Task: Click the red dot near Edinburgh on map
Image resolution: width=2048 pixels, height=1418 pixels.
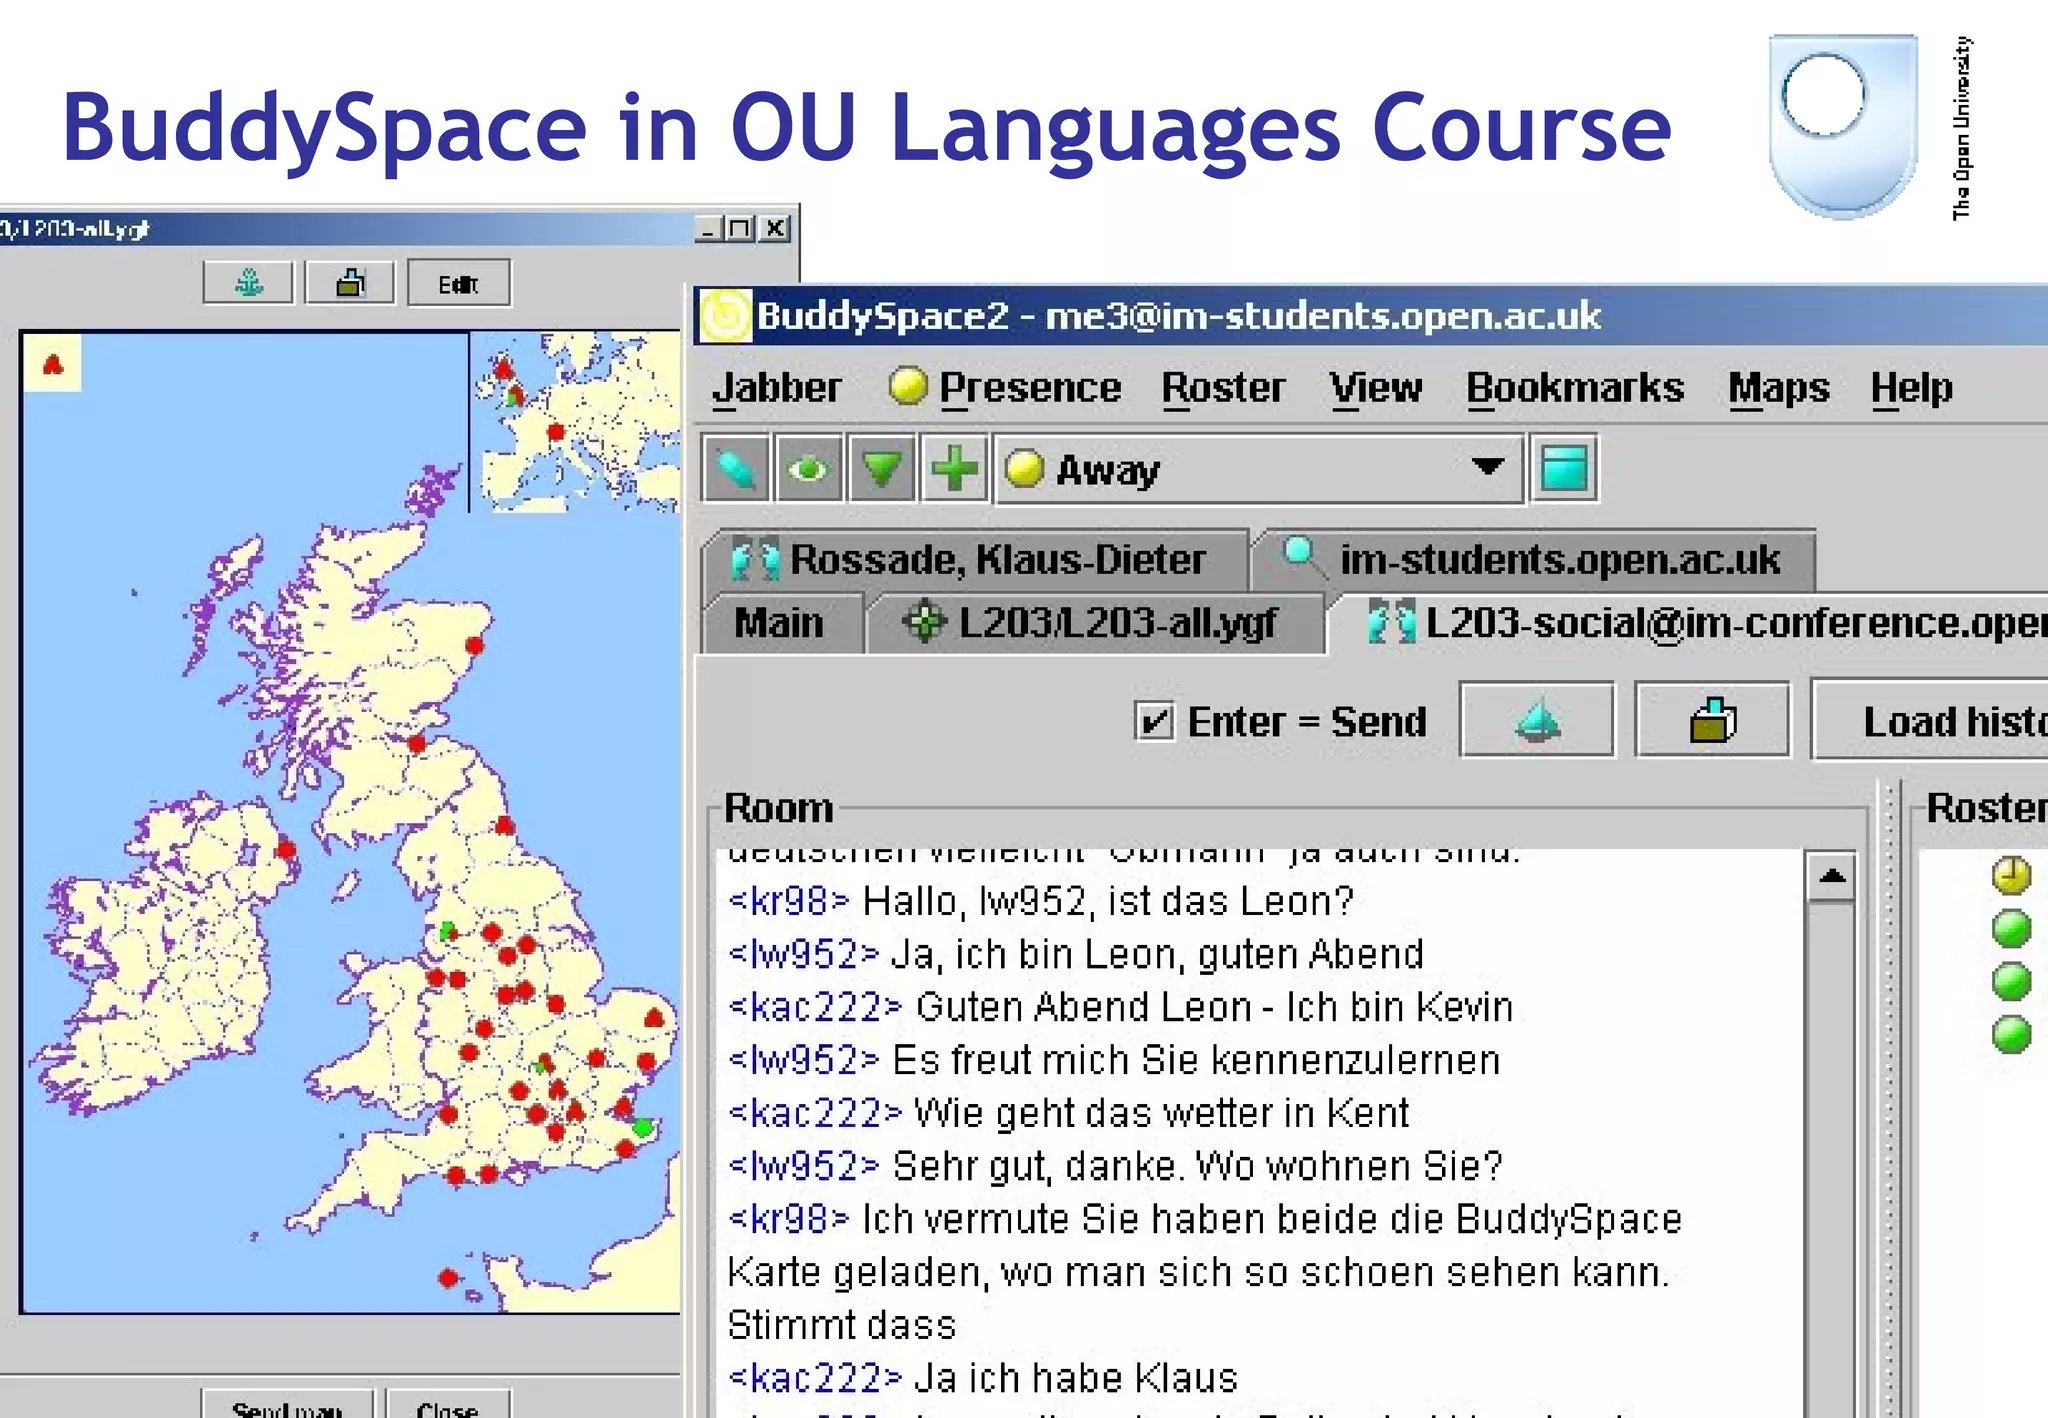Action: tap(417, 743)
